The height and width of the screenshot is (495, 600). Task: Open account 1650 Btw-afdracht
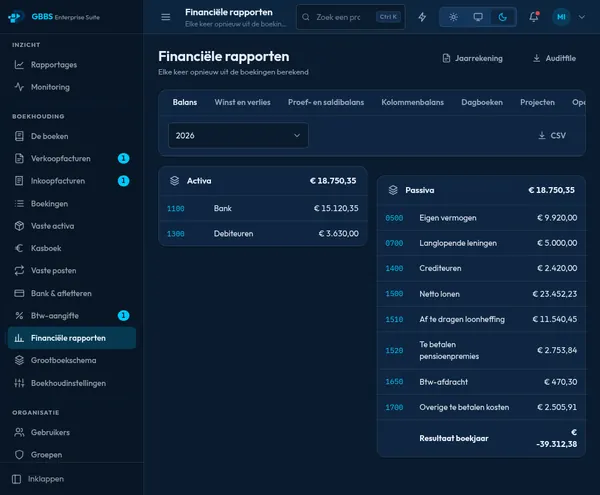[x=394, y=382]
